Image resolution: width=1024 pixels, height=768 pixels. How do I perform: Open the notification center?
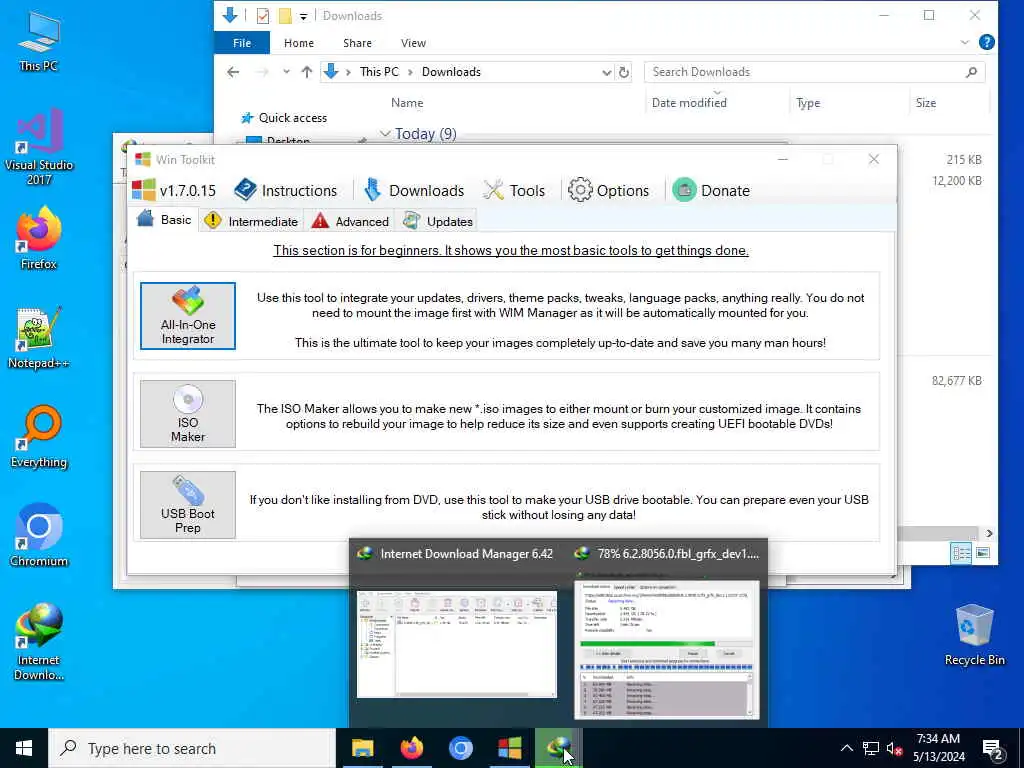(x=992, y=749)
